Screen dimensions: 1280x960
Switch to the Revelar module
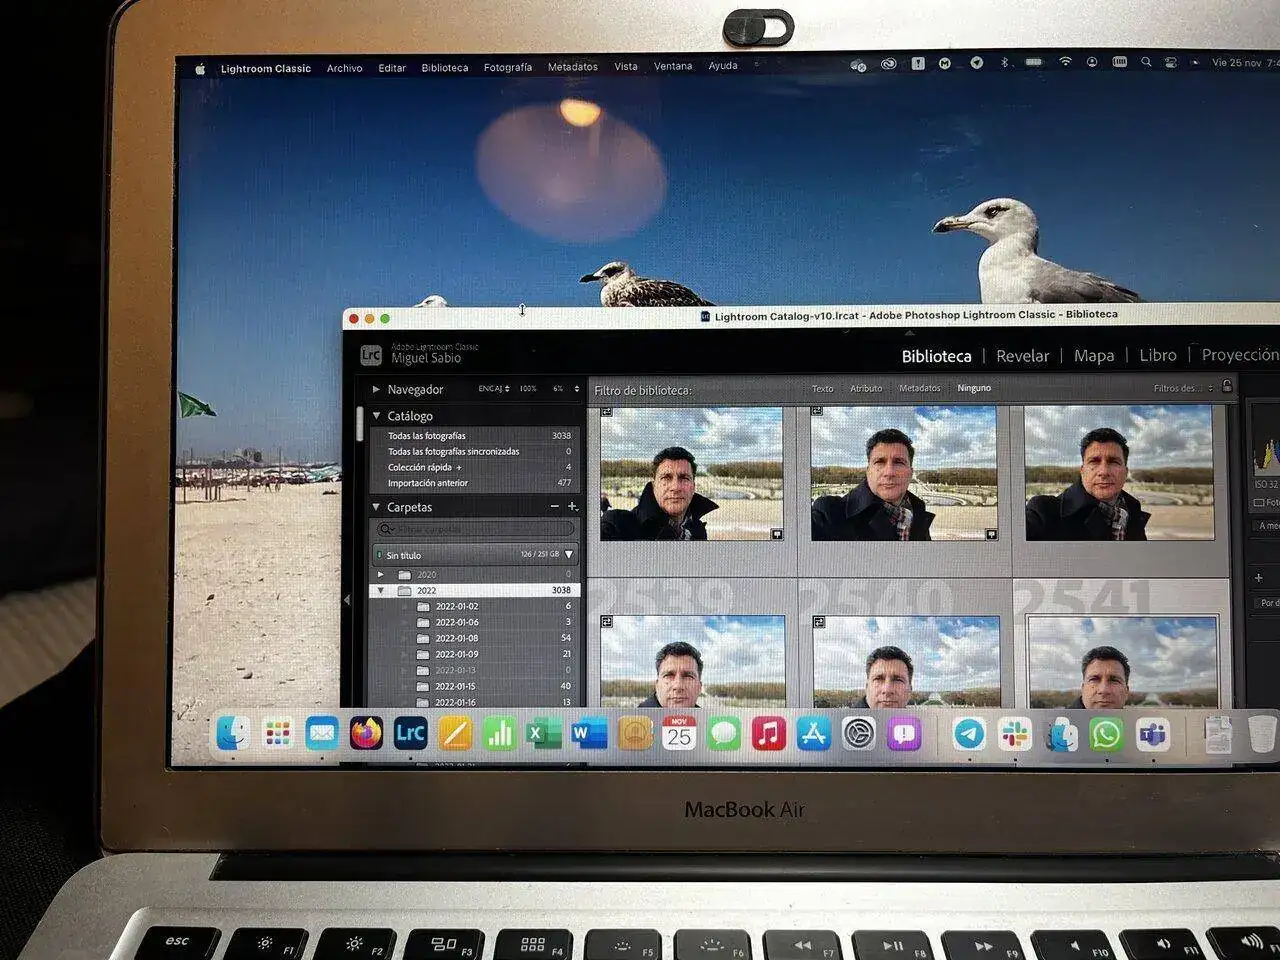1022,356
